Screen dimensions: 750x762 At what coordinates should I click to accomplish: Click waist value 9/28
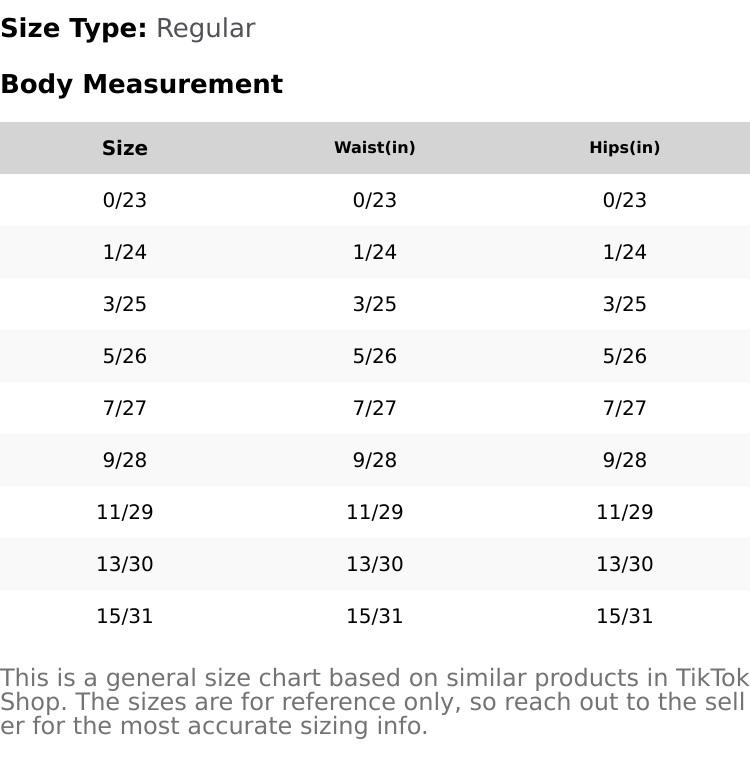point(375,460)
